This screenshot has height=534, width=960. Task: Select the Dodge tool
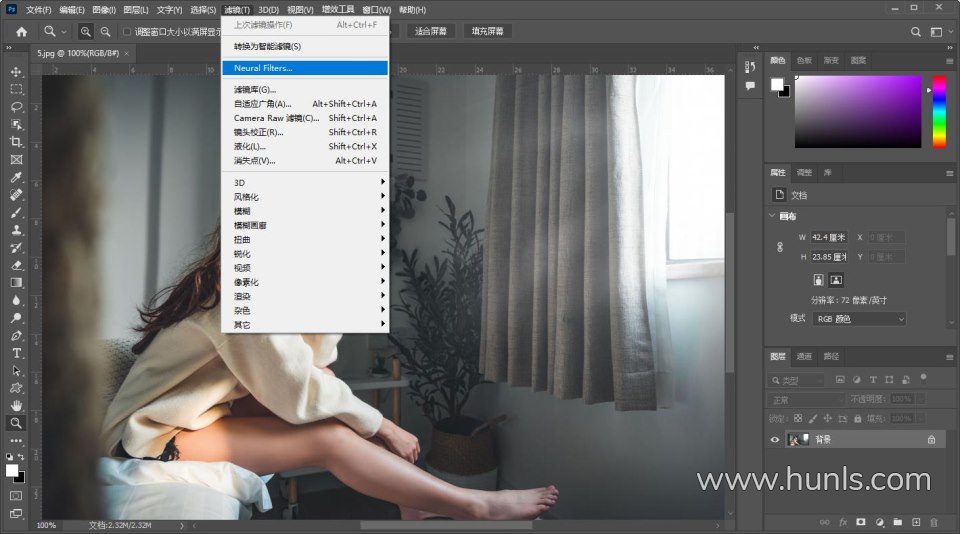click(x=17, y=318)
